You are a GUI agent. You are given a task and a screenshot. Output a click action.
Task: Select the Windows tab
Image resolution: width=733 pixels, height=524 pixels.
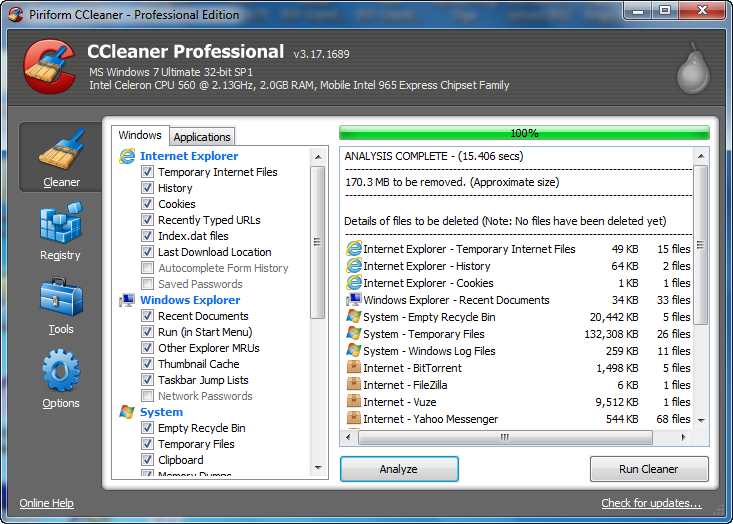pos(140,135)
